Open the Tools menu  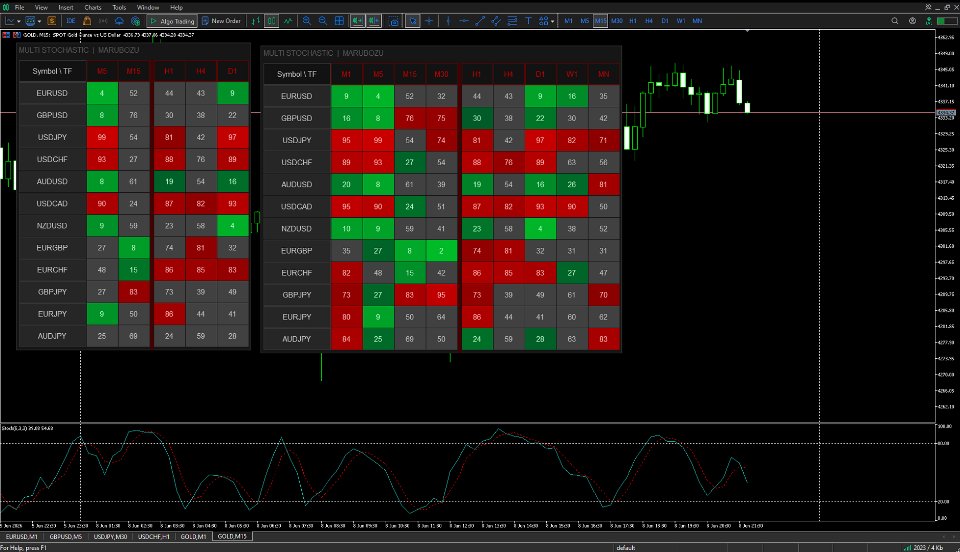pos(119,7)
